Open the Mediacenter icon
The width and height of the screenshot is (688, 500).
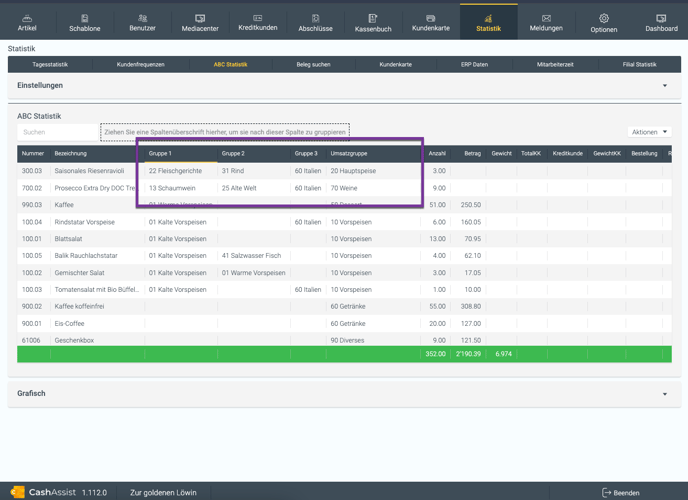200,18
